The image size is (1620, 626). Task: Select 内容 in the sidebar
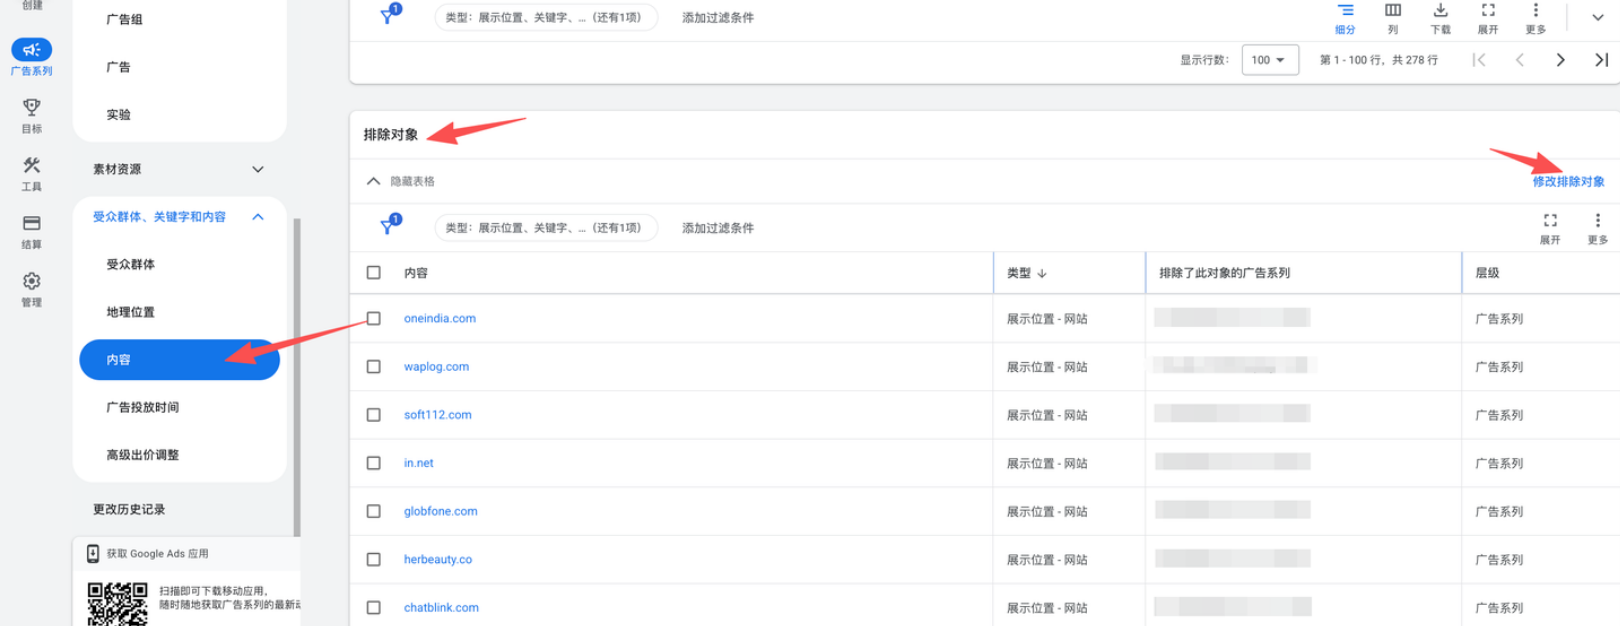[180, 359]
